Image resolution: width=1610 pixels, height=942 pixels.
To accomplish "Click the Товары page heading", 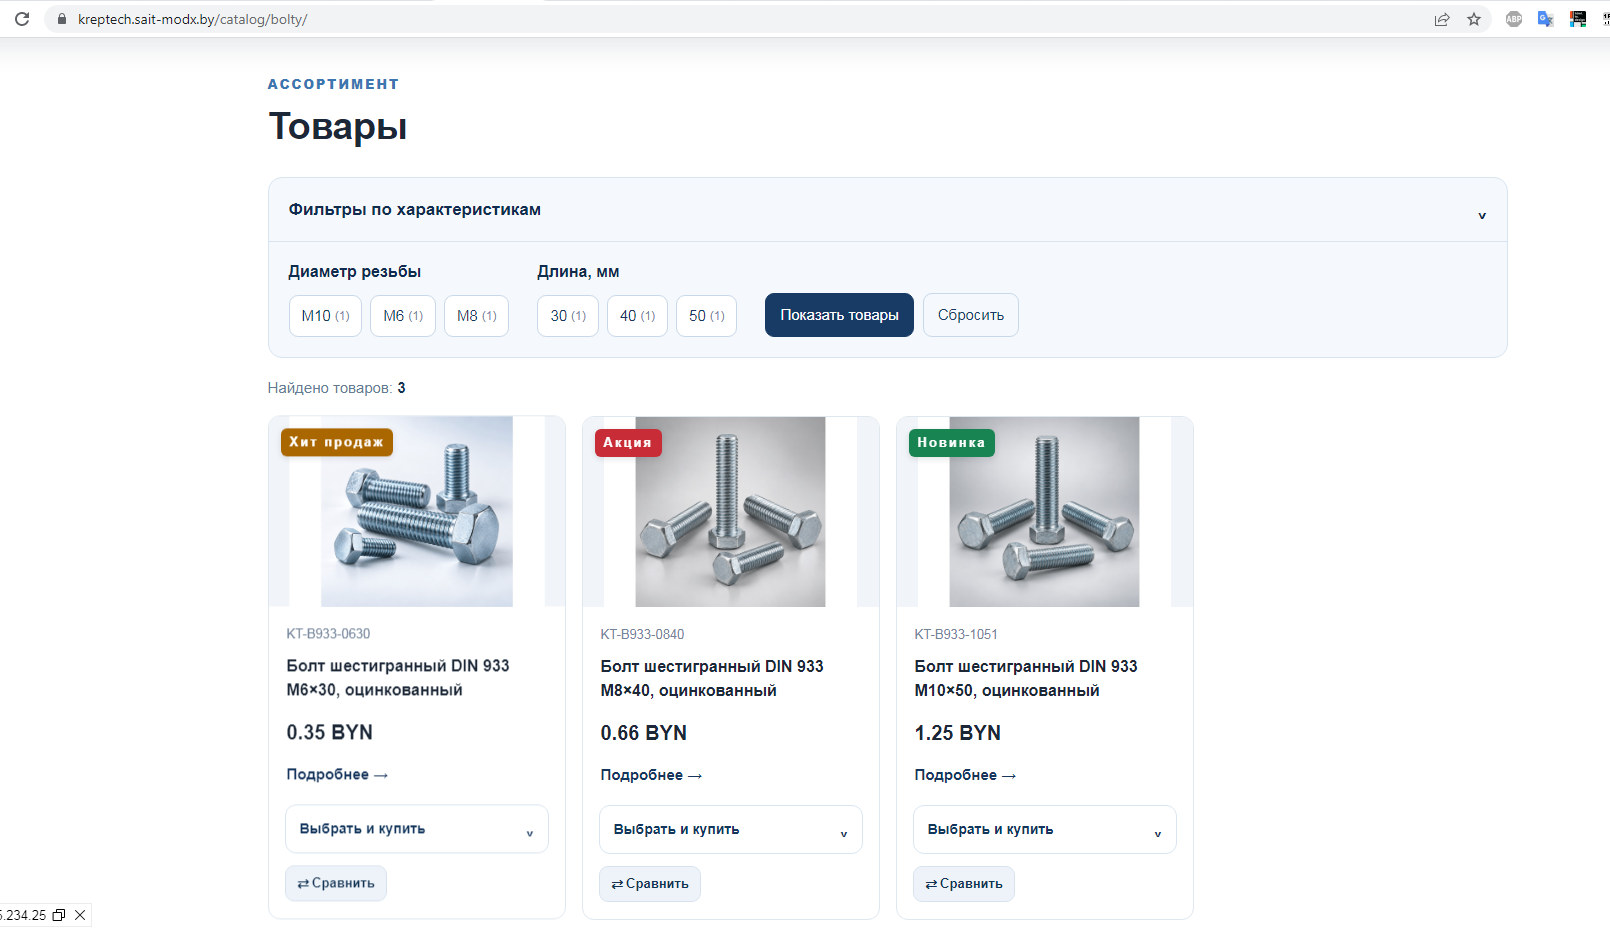I will pyautogui.click(x=338, y=126).
